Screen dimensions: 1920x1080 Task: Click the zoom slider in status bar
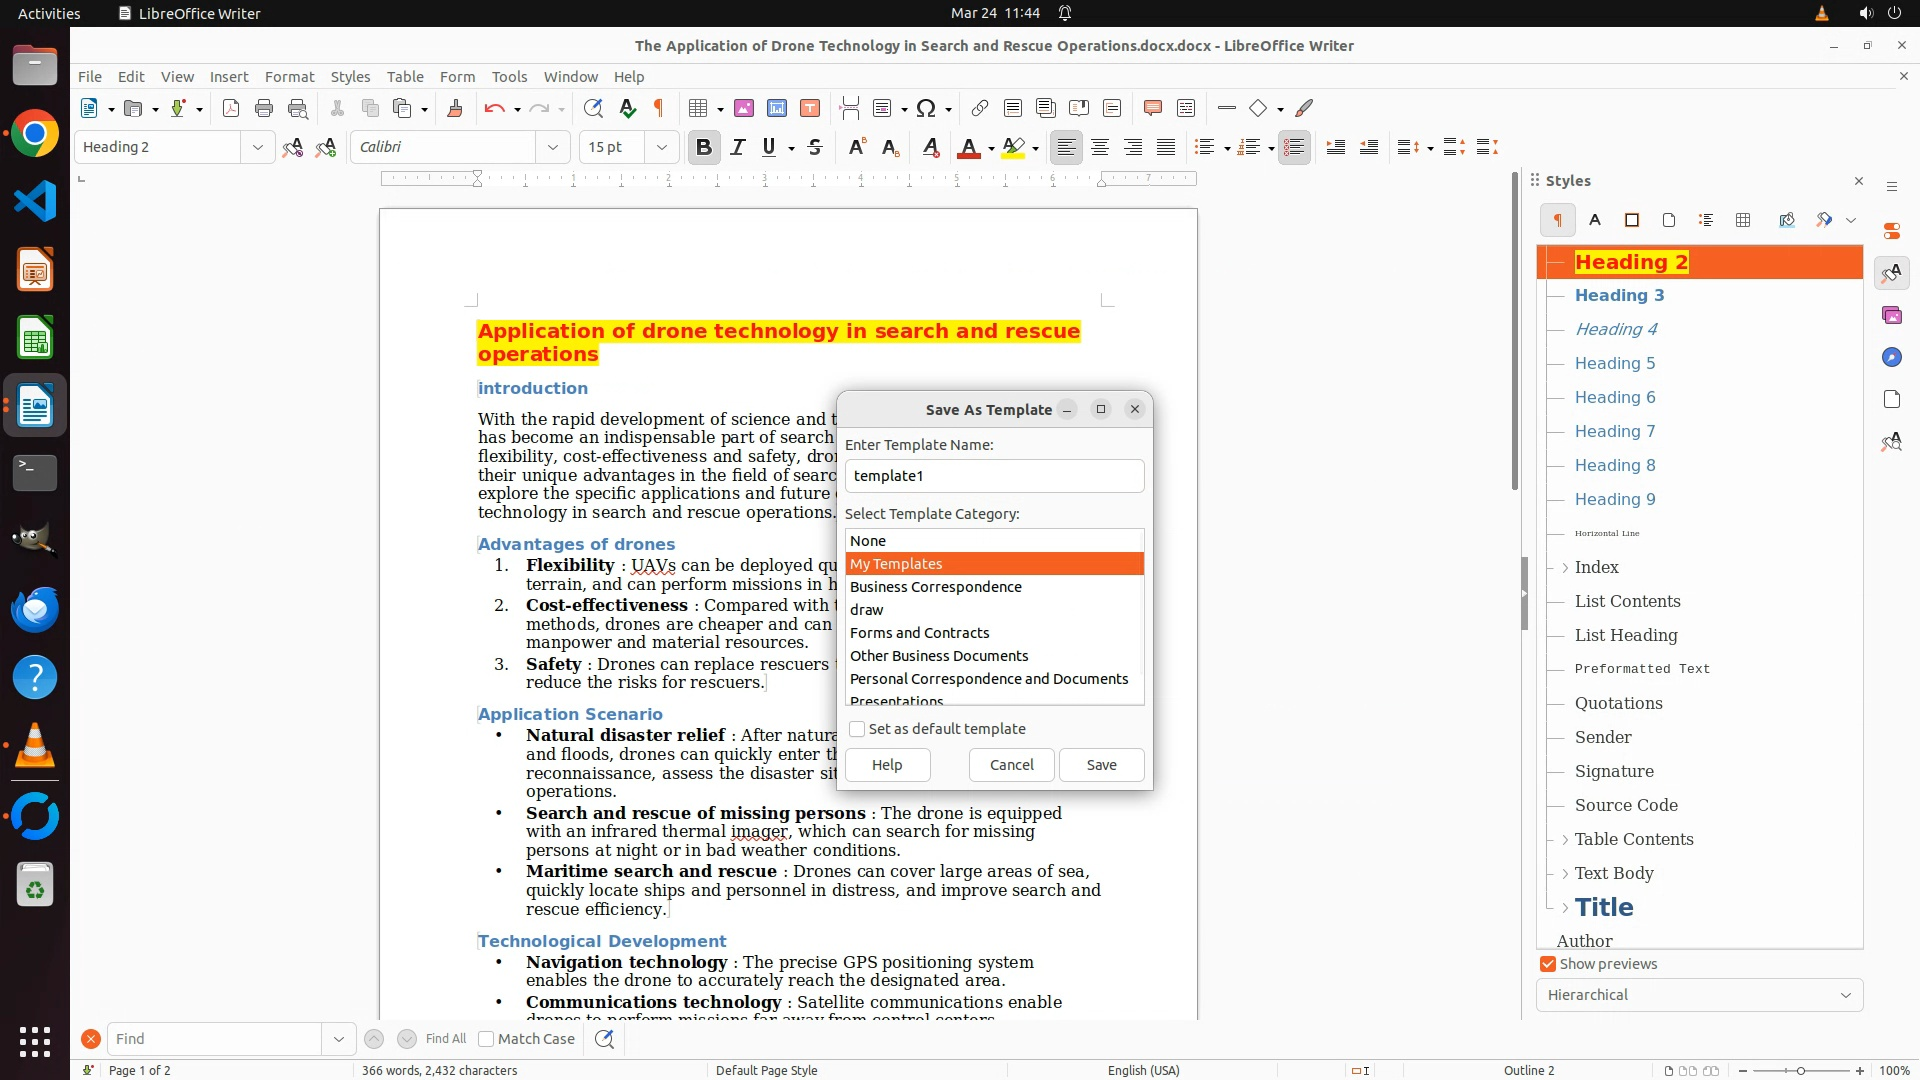click(x=1800, y=1070)
